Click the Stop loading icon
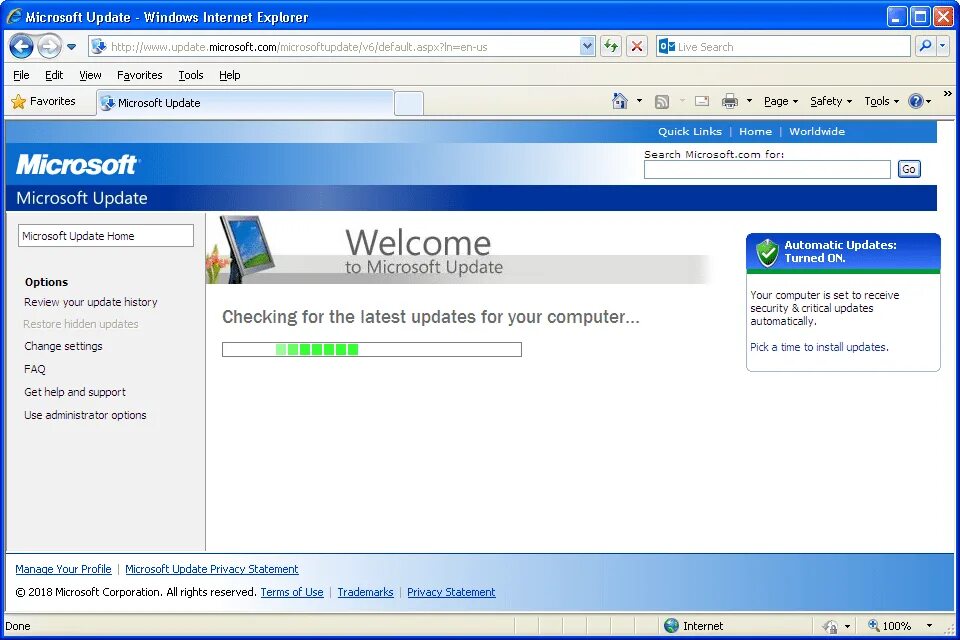Image resolution: width=960 pixels, height=640 pixels. pos(636,46)
